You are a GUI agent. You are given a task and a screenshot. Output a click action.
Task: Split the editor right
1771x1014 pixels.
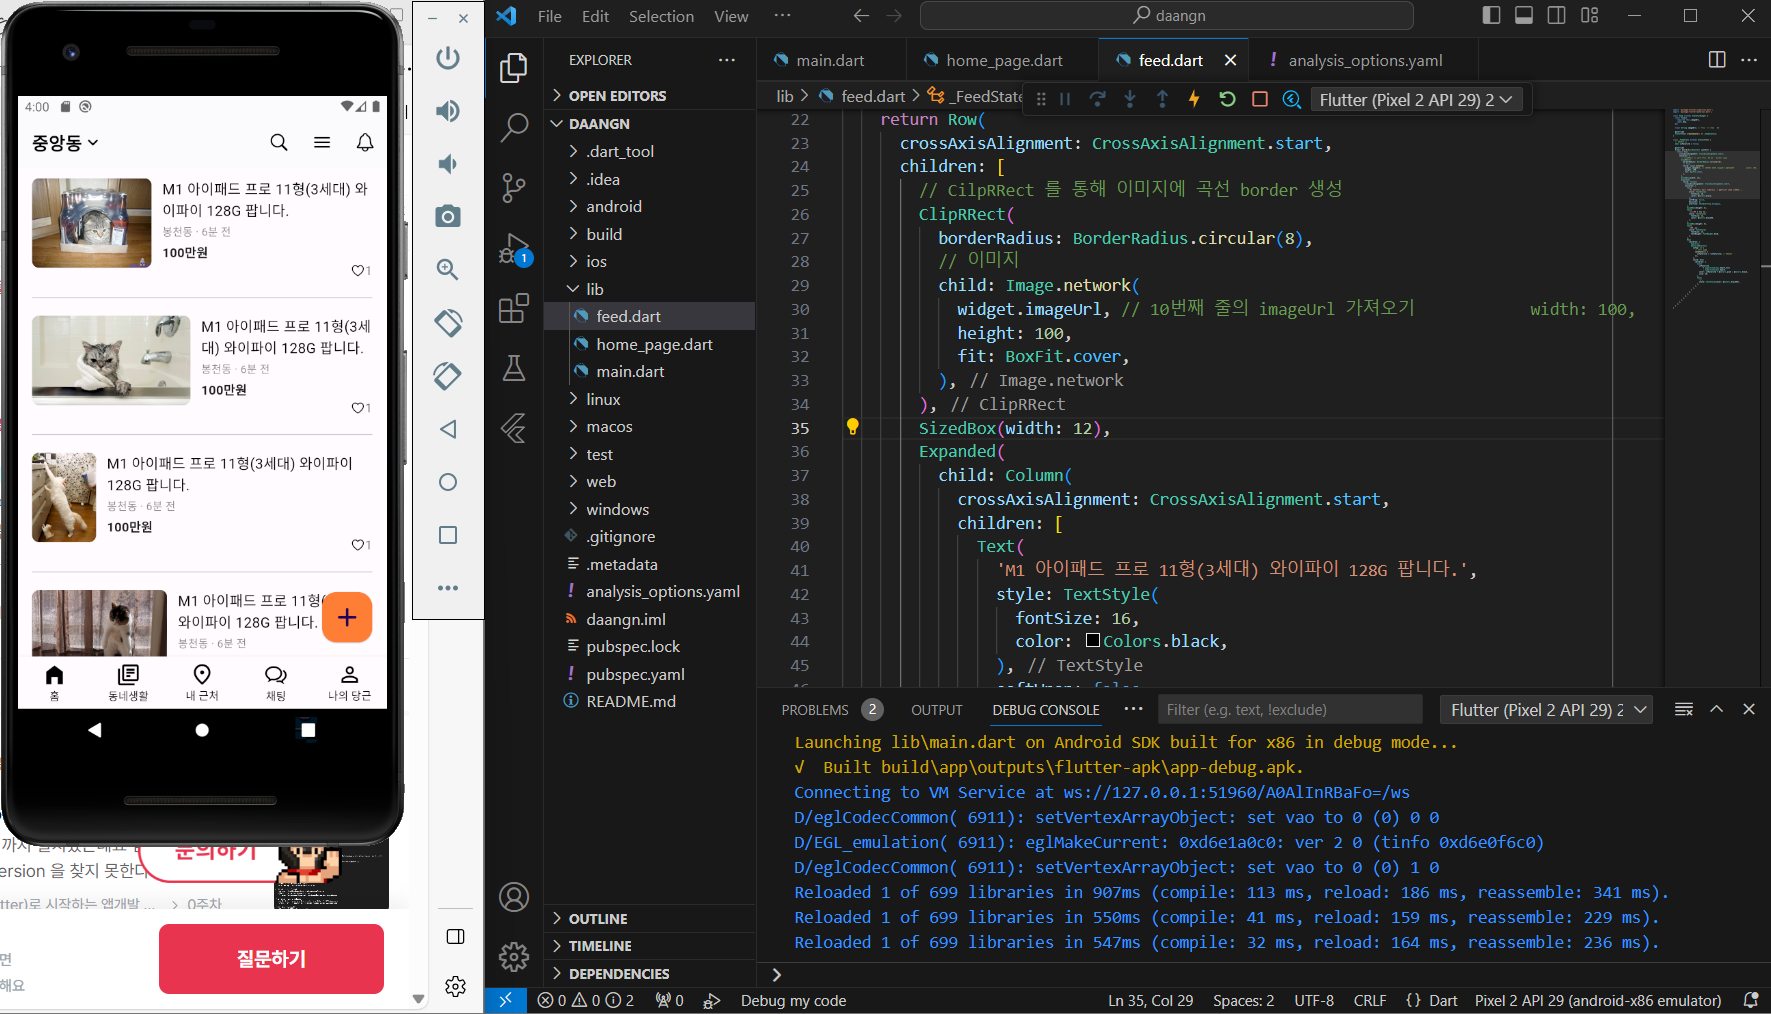point(1717,60)
